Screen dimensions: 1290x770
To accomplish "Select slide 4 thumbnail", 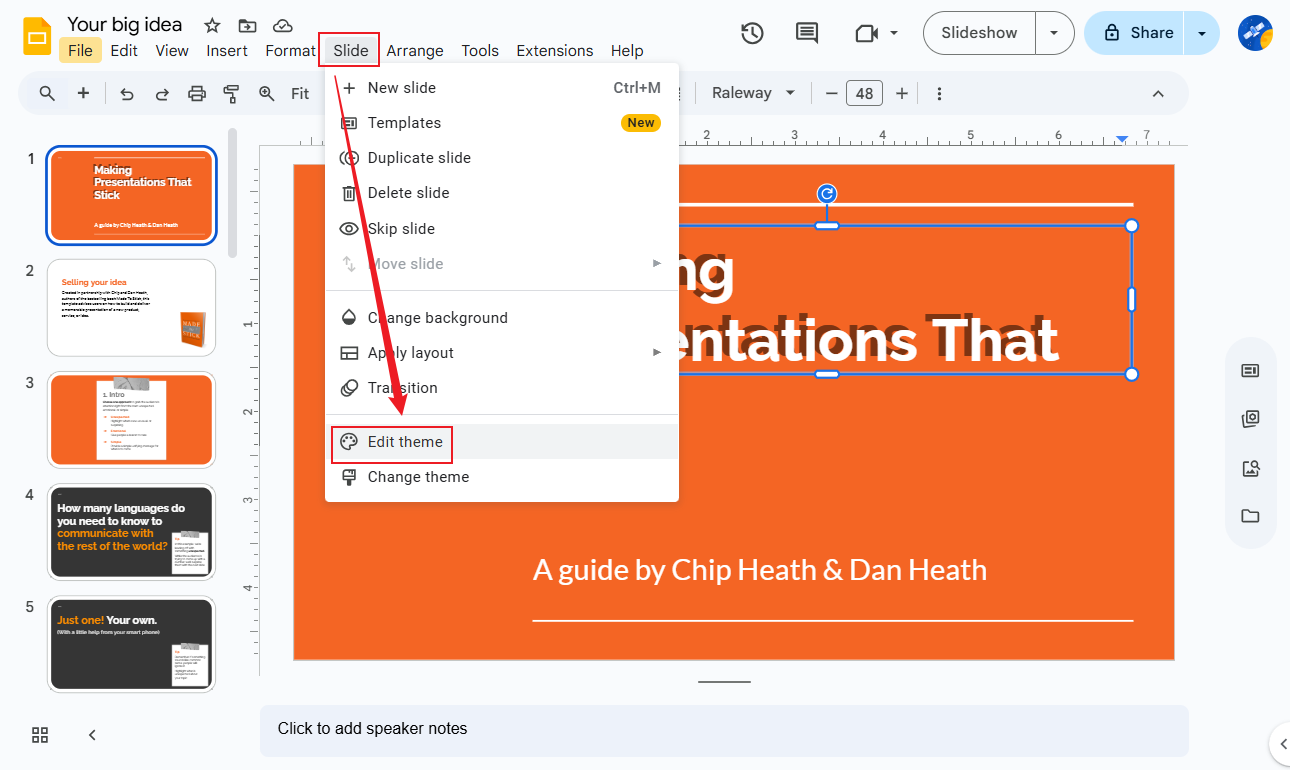I will tap(131, 532).
